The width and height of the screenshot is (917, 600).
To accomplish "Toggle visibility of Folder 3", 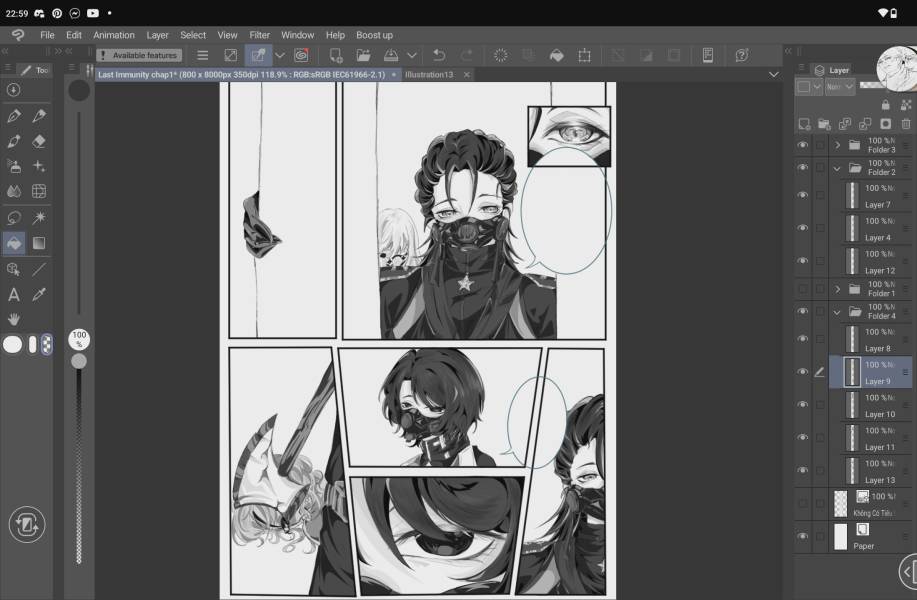I will (x=802, y=145).
